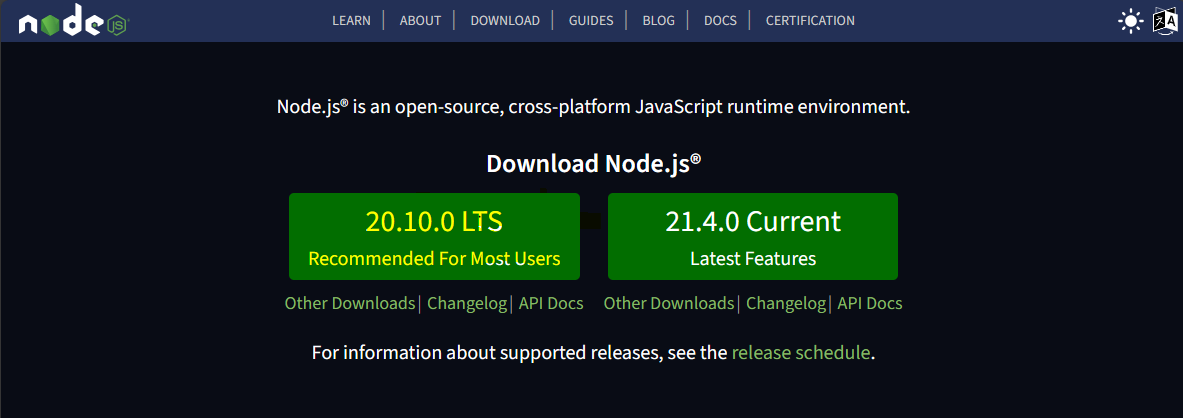Screen dimensions: 1183x418
Task: View Changelog for the LTS release
Action: click(467, 303)
